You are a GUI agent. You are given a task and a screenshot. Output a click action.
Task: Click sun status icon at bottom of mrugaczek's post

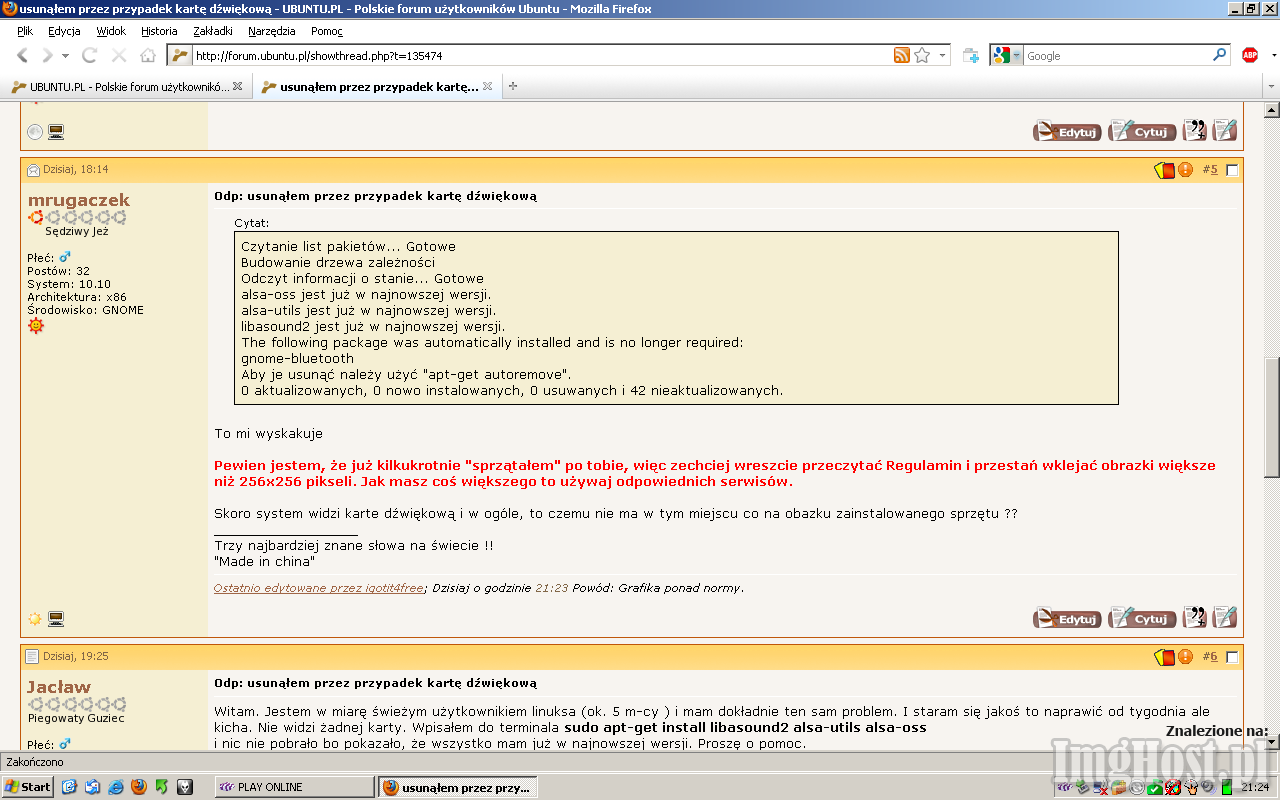point(35,618)
